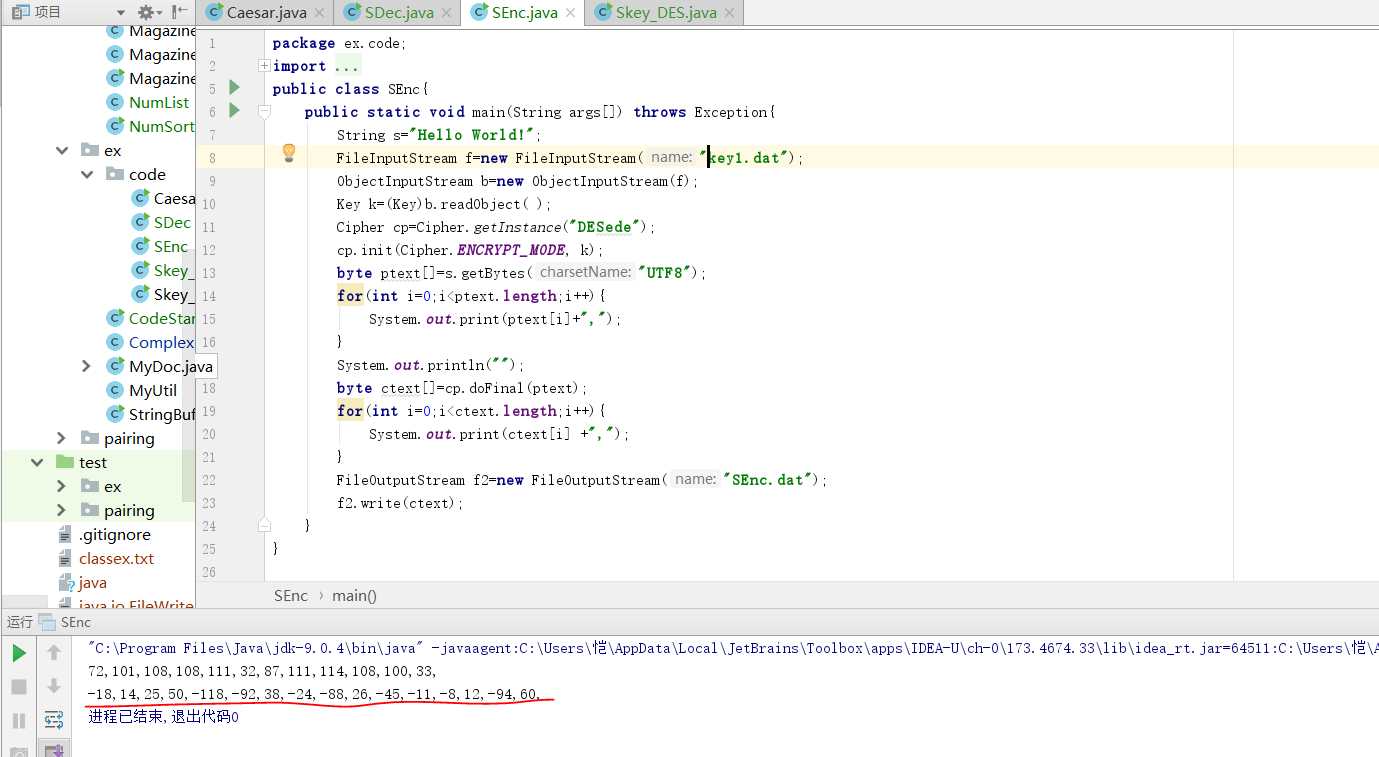The width and height of the screenshot is (1379, 757).
Task: Open project view settings gear
Action: pos(146,12)
